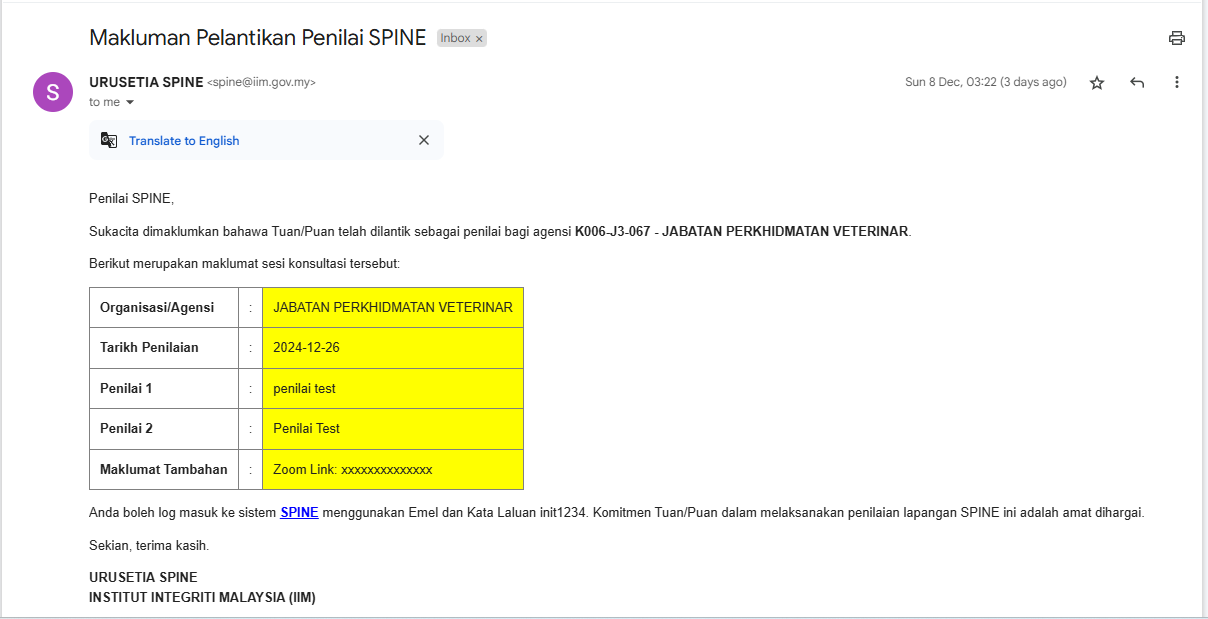Star this email from URUSETIA SPINE
Image resolution: width=1208 pixels, height=619 pixels.
1097,83
